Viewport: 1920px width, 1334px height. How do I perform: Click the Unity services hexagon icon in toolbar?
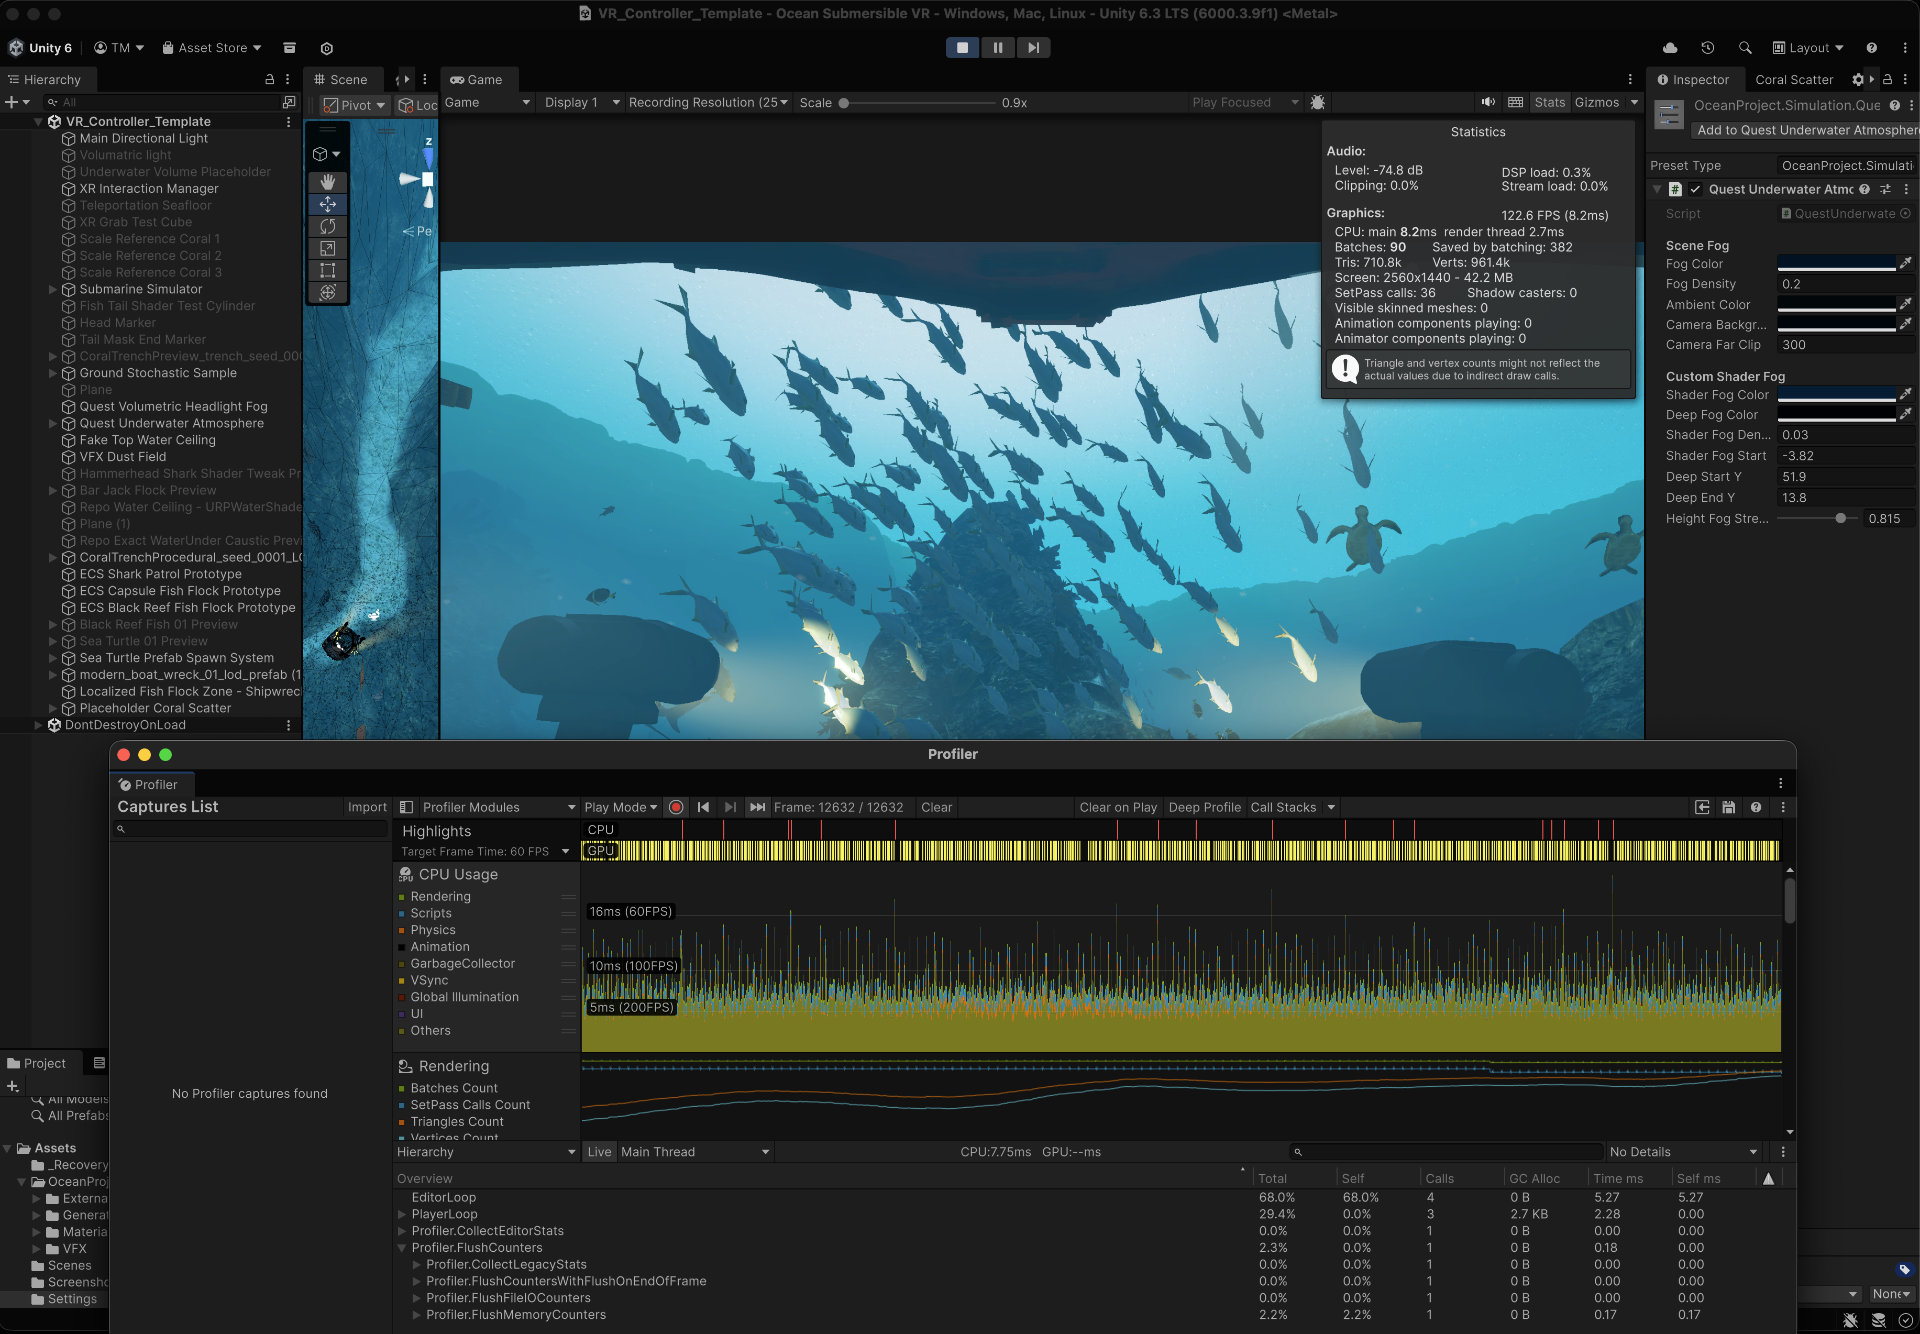tap(326, 47)
